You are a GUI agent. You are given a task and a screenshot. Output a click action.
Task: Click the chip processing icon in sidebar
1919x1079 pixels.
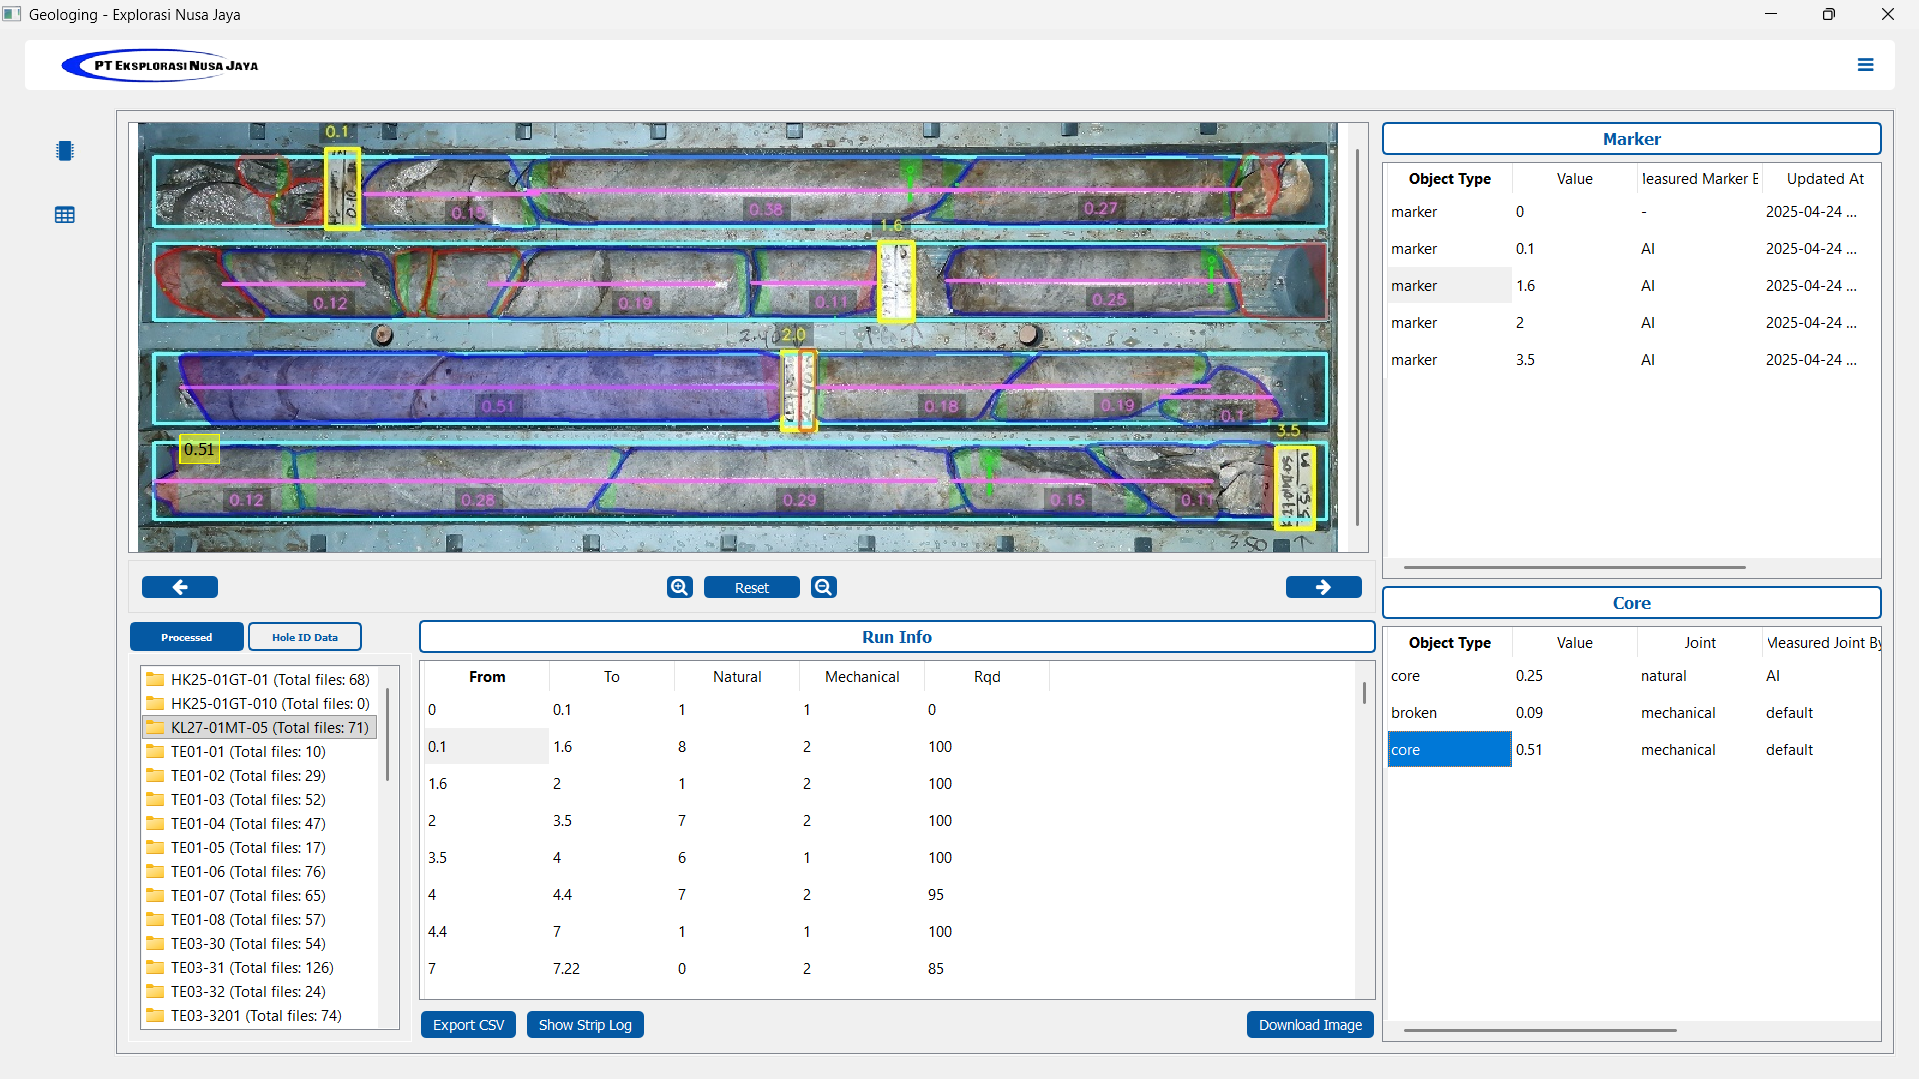click(x=65, y=151)
